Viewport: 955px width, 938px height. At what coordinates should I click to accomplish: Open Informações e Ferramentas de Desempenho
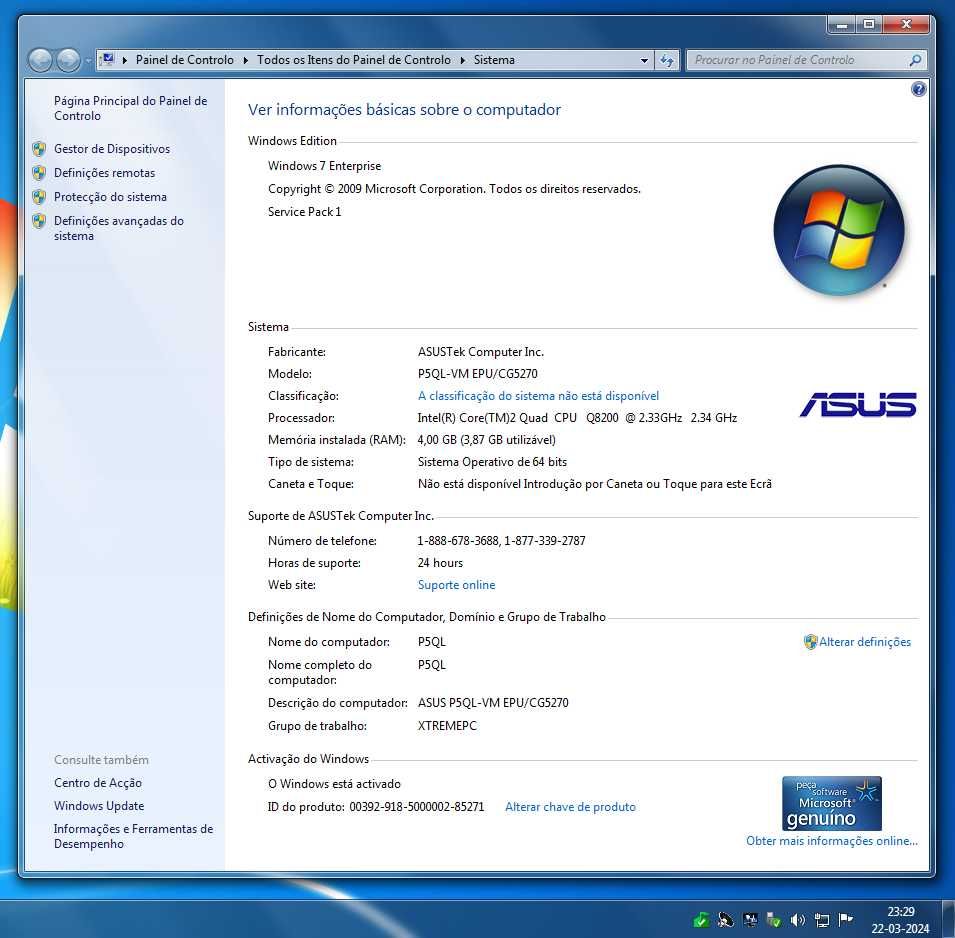pos(133,836)
